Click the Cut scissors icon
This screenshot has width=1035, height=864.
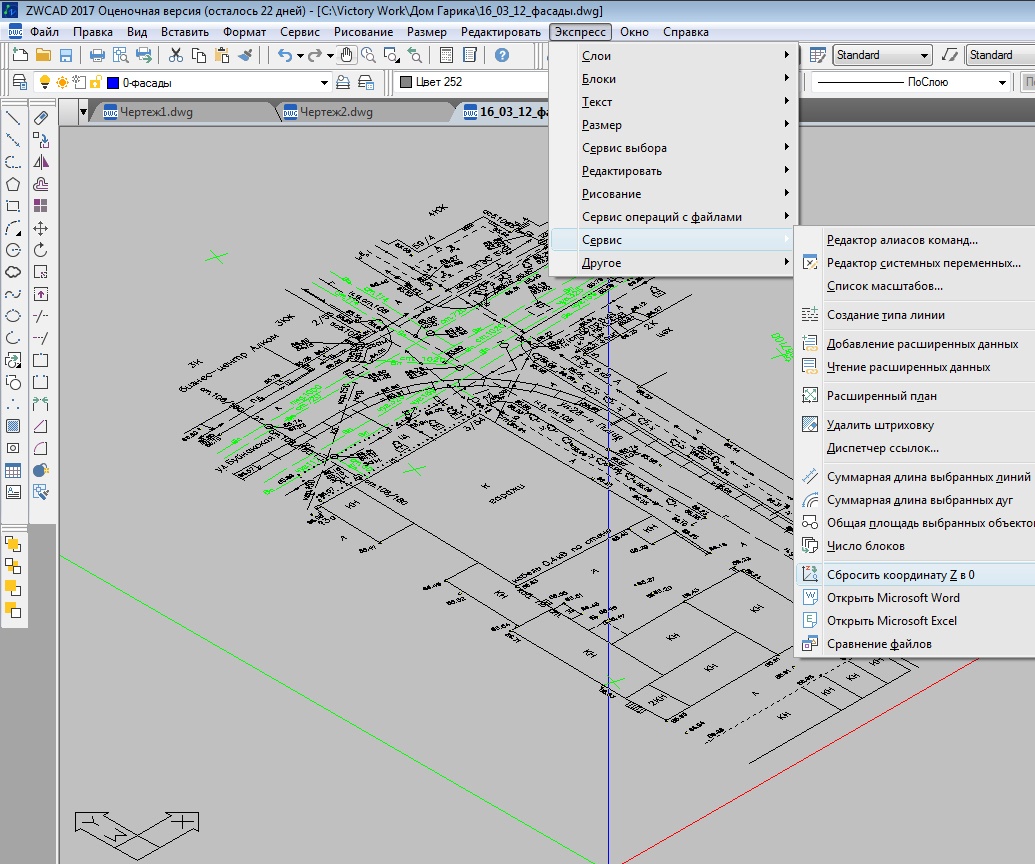coord(176,55)
